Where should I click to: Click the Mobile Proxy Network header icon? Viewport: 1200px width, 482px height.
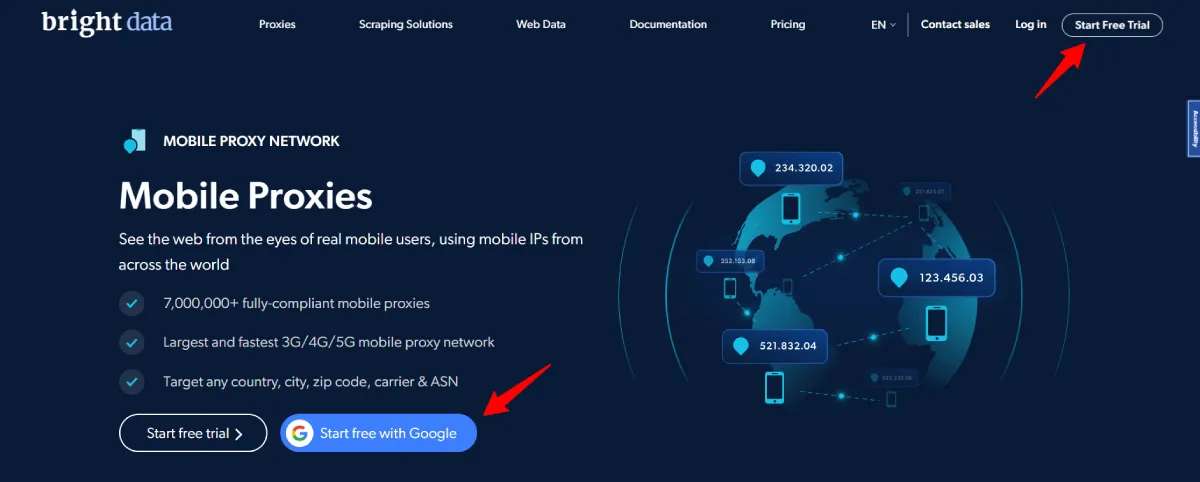[x=135, y=141]
